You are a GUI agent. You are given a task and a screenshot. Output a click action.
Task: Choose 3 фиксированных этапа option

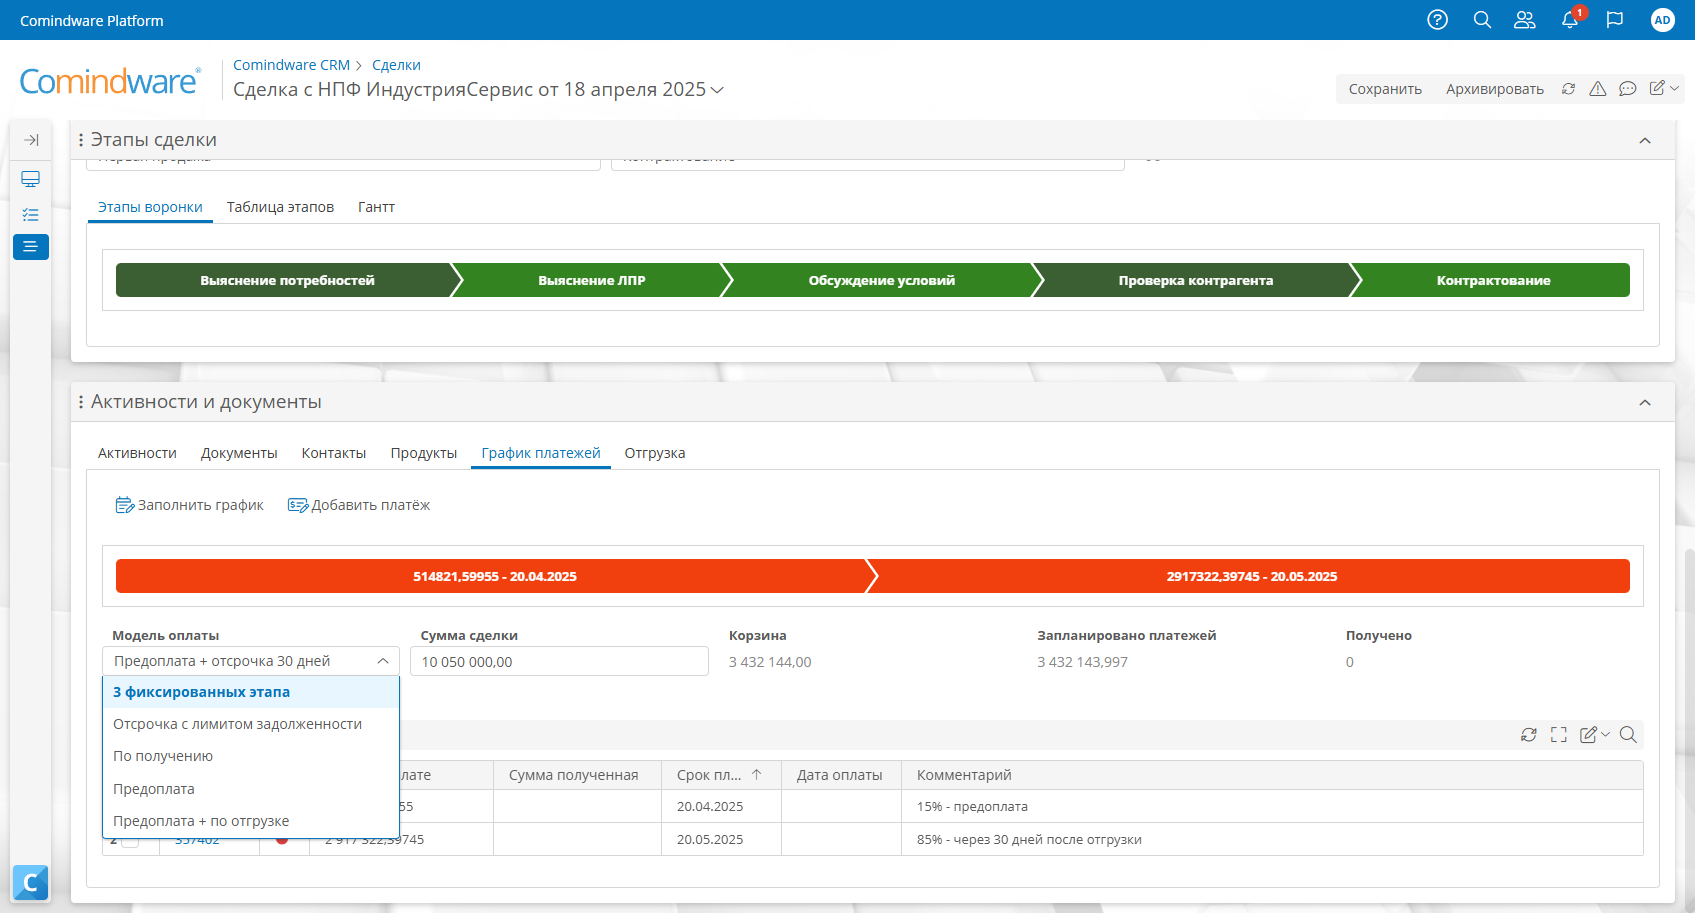(x=251, y=692)
